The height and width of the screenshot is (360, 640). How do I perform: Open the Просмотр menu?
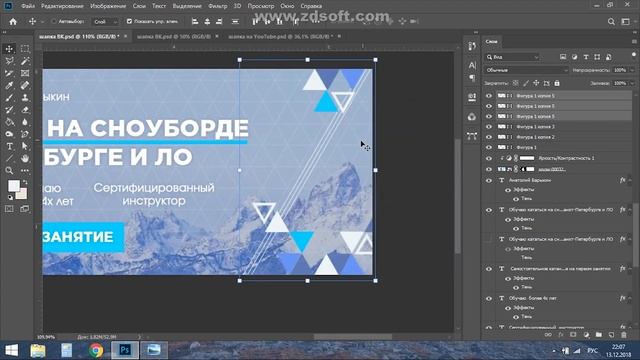(261, 6)
